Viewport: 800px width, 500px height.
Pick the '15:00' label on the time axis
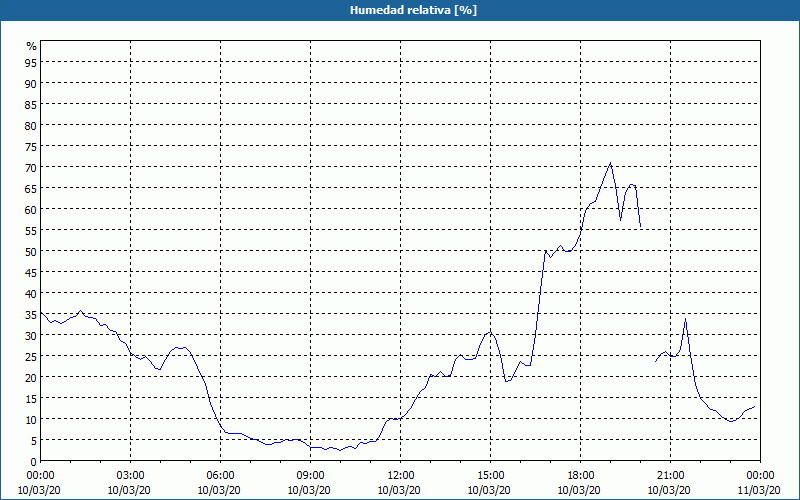point(490,476)
